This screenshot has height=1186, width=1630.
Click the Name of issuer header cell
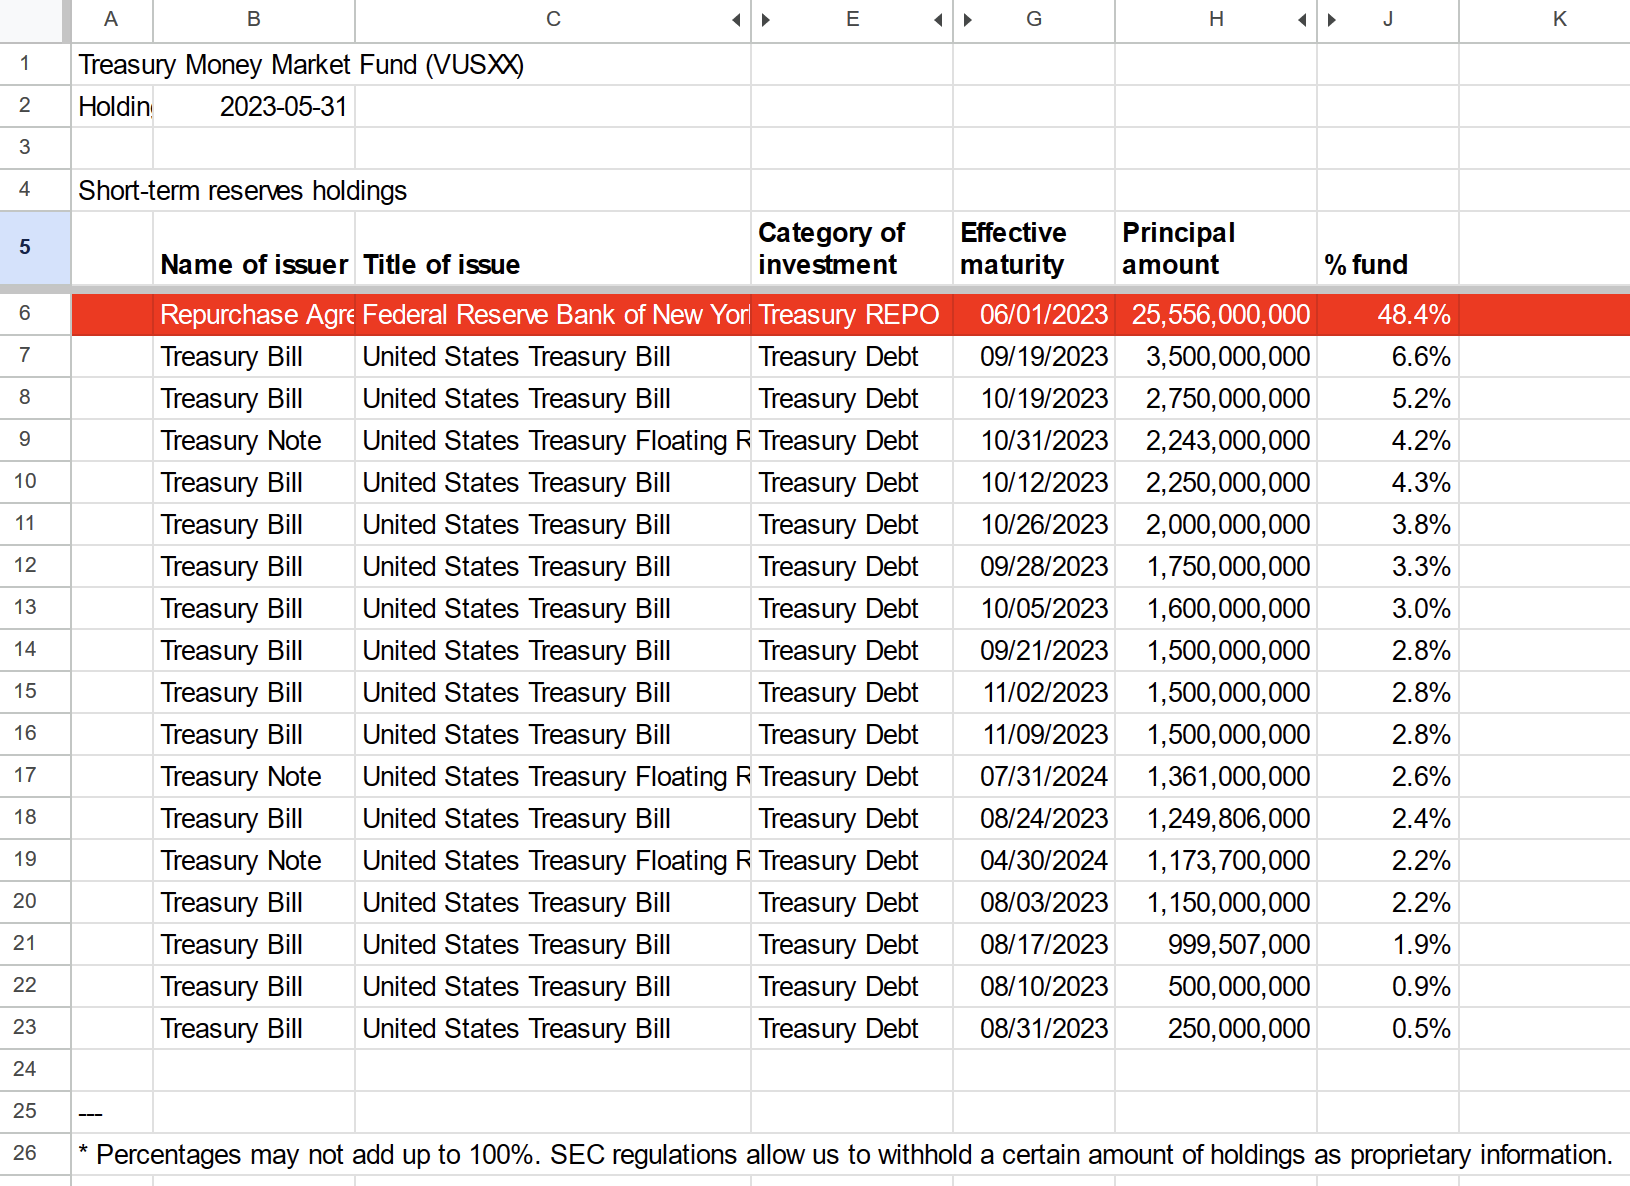coord(254,248)
